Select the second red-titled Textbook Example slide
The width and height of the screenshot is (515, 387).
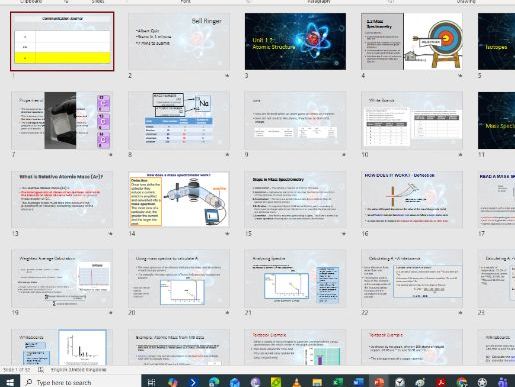[x=412, y=347]
